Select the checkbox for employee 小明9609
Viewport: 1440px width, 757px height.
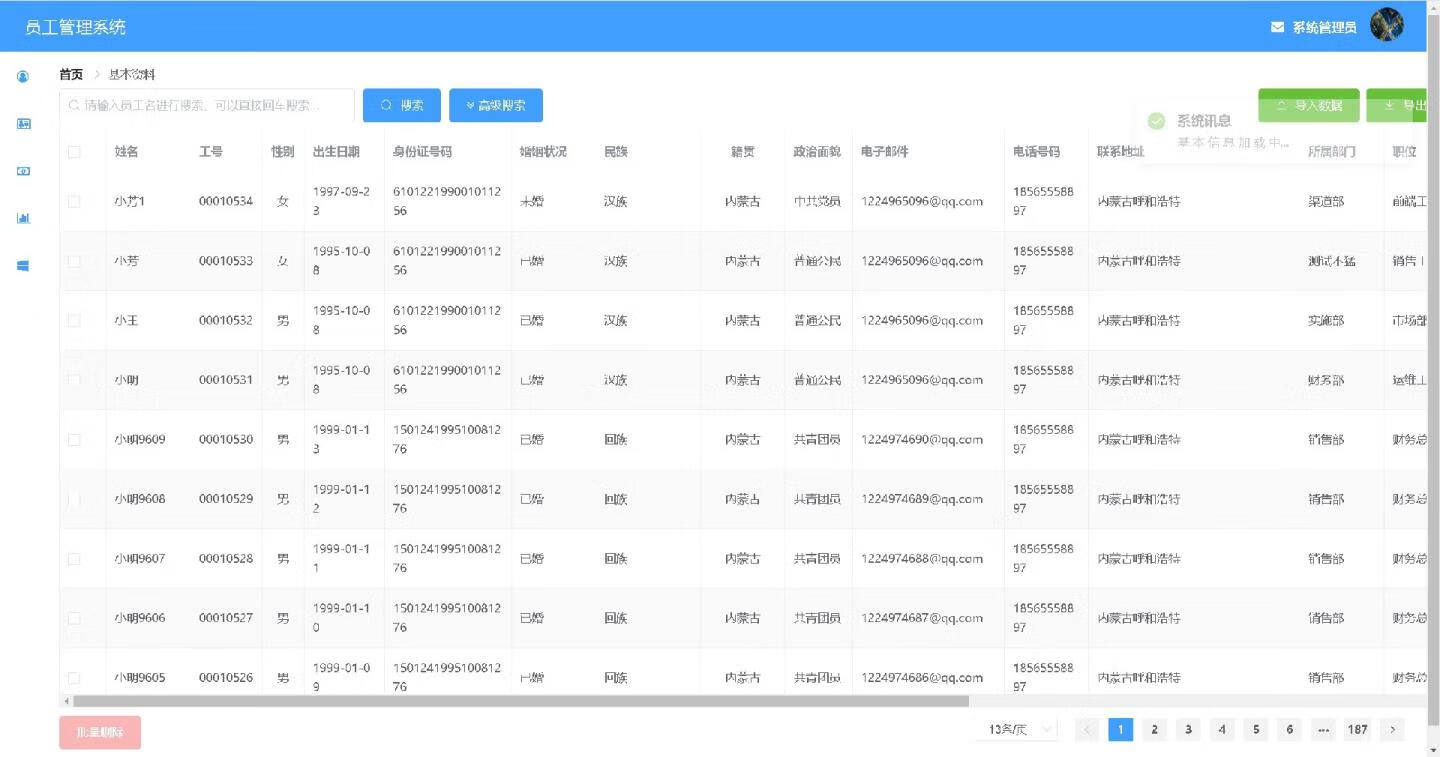click(74, 440)
